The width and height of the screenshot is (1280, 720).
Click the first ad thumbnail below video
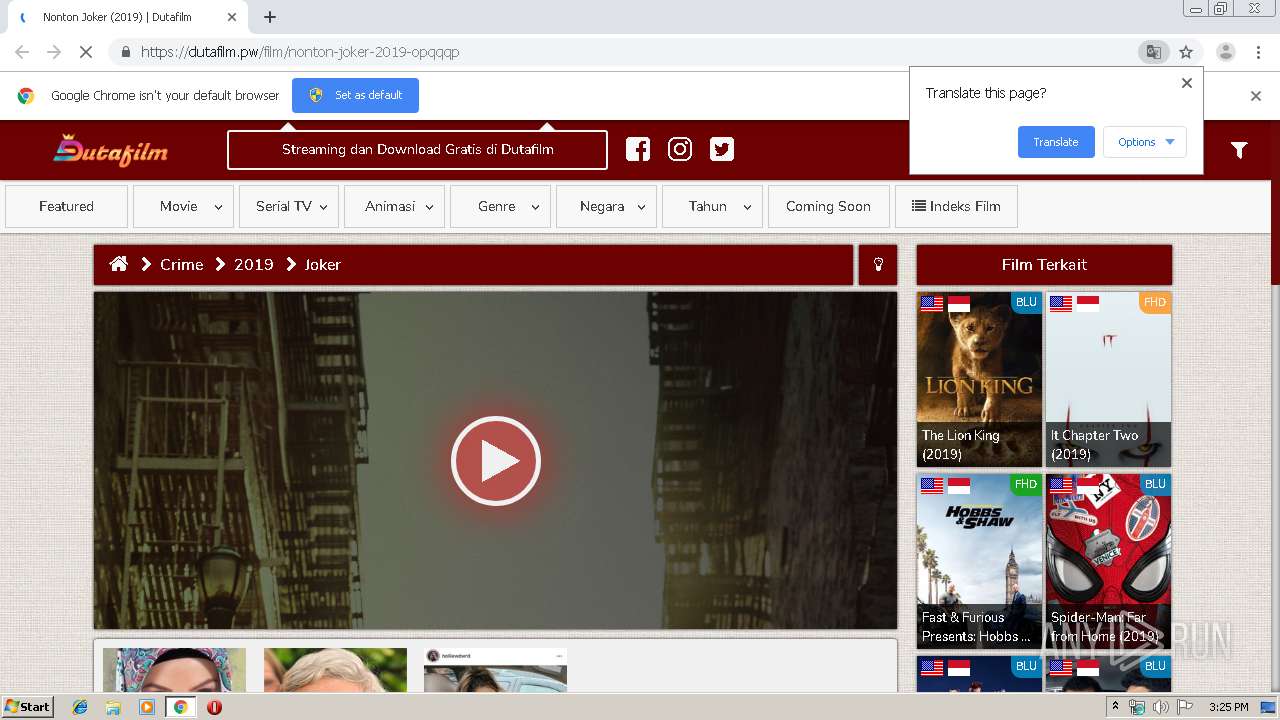point(174,670)
